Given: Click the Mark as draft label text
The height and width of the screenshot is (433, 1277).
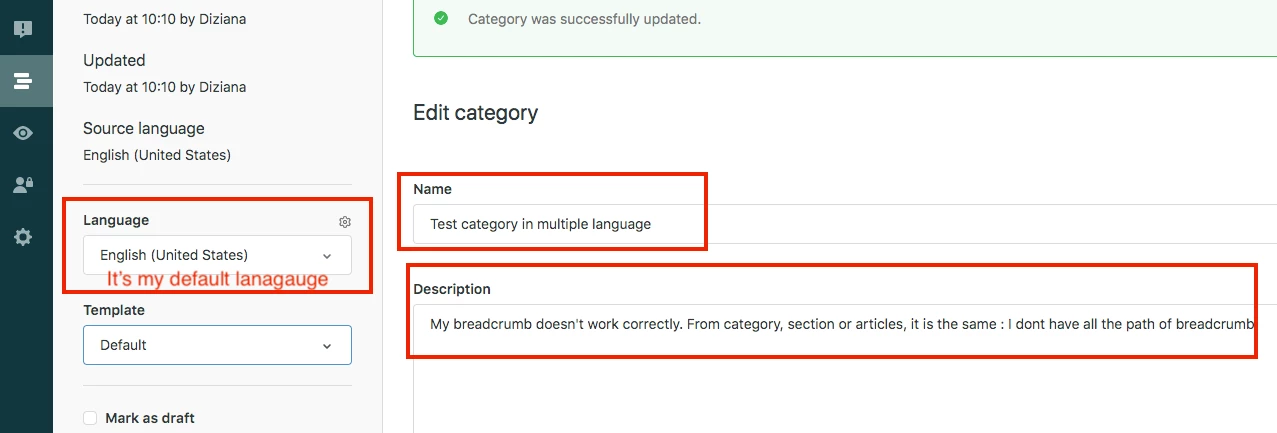Looking at the screenshot, I should click(x=149, y=418).
